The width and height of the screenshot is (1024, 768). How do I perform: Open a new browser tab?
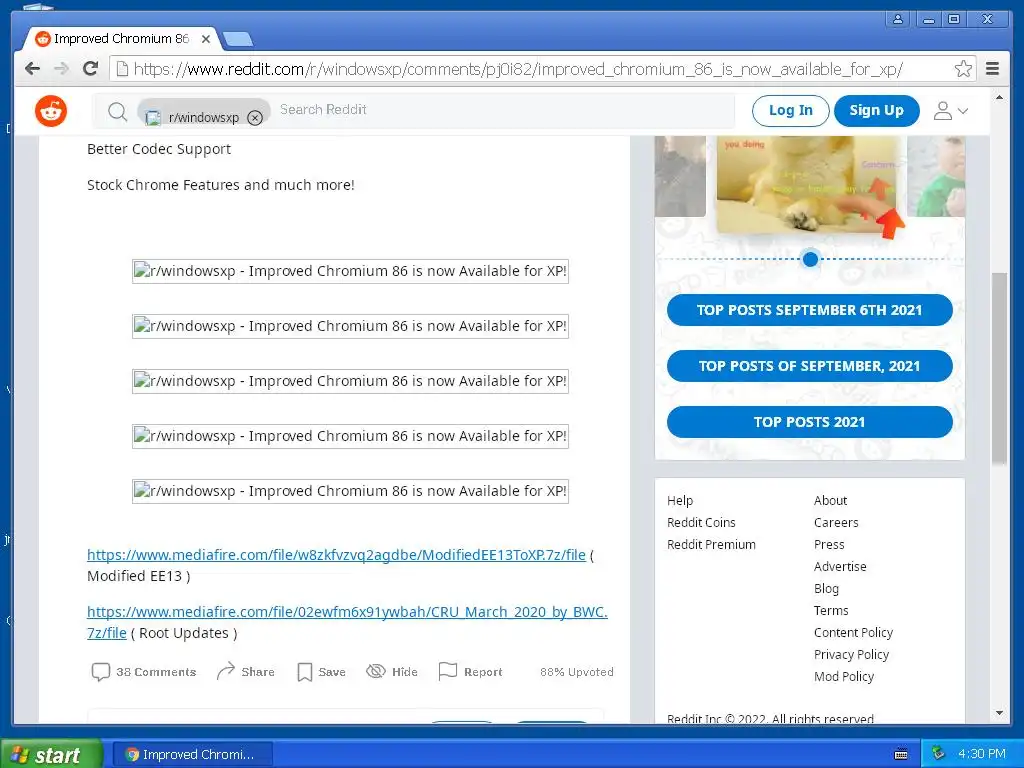tap(238, 40)
